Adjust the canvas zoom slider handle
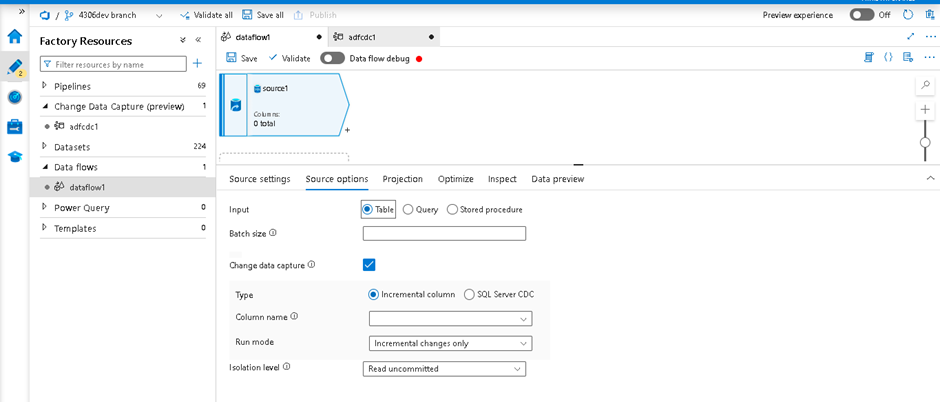The height and width of the screenshot is (402, 940). point(925,142)
